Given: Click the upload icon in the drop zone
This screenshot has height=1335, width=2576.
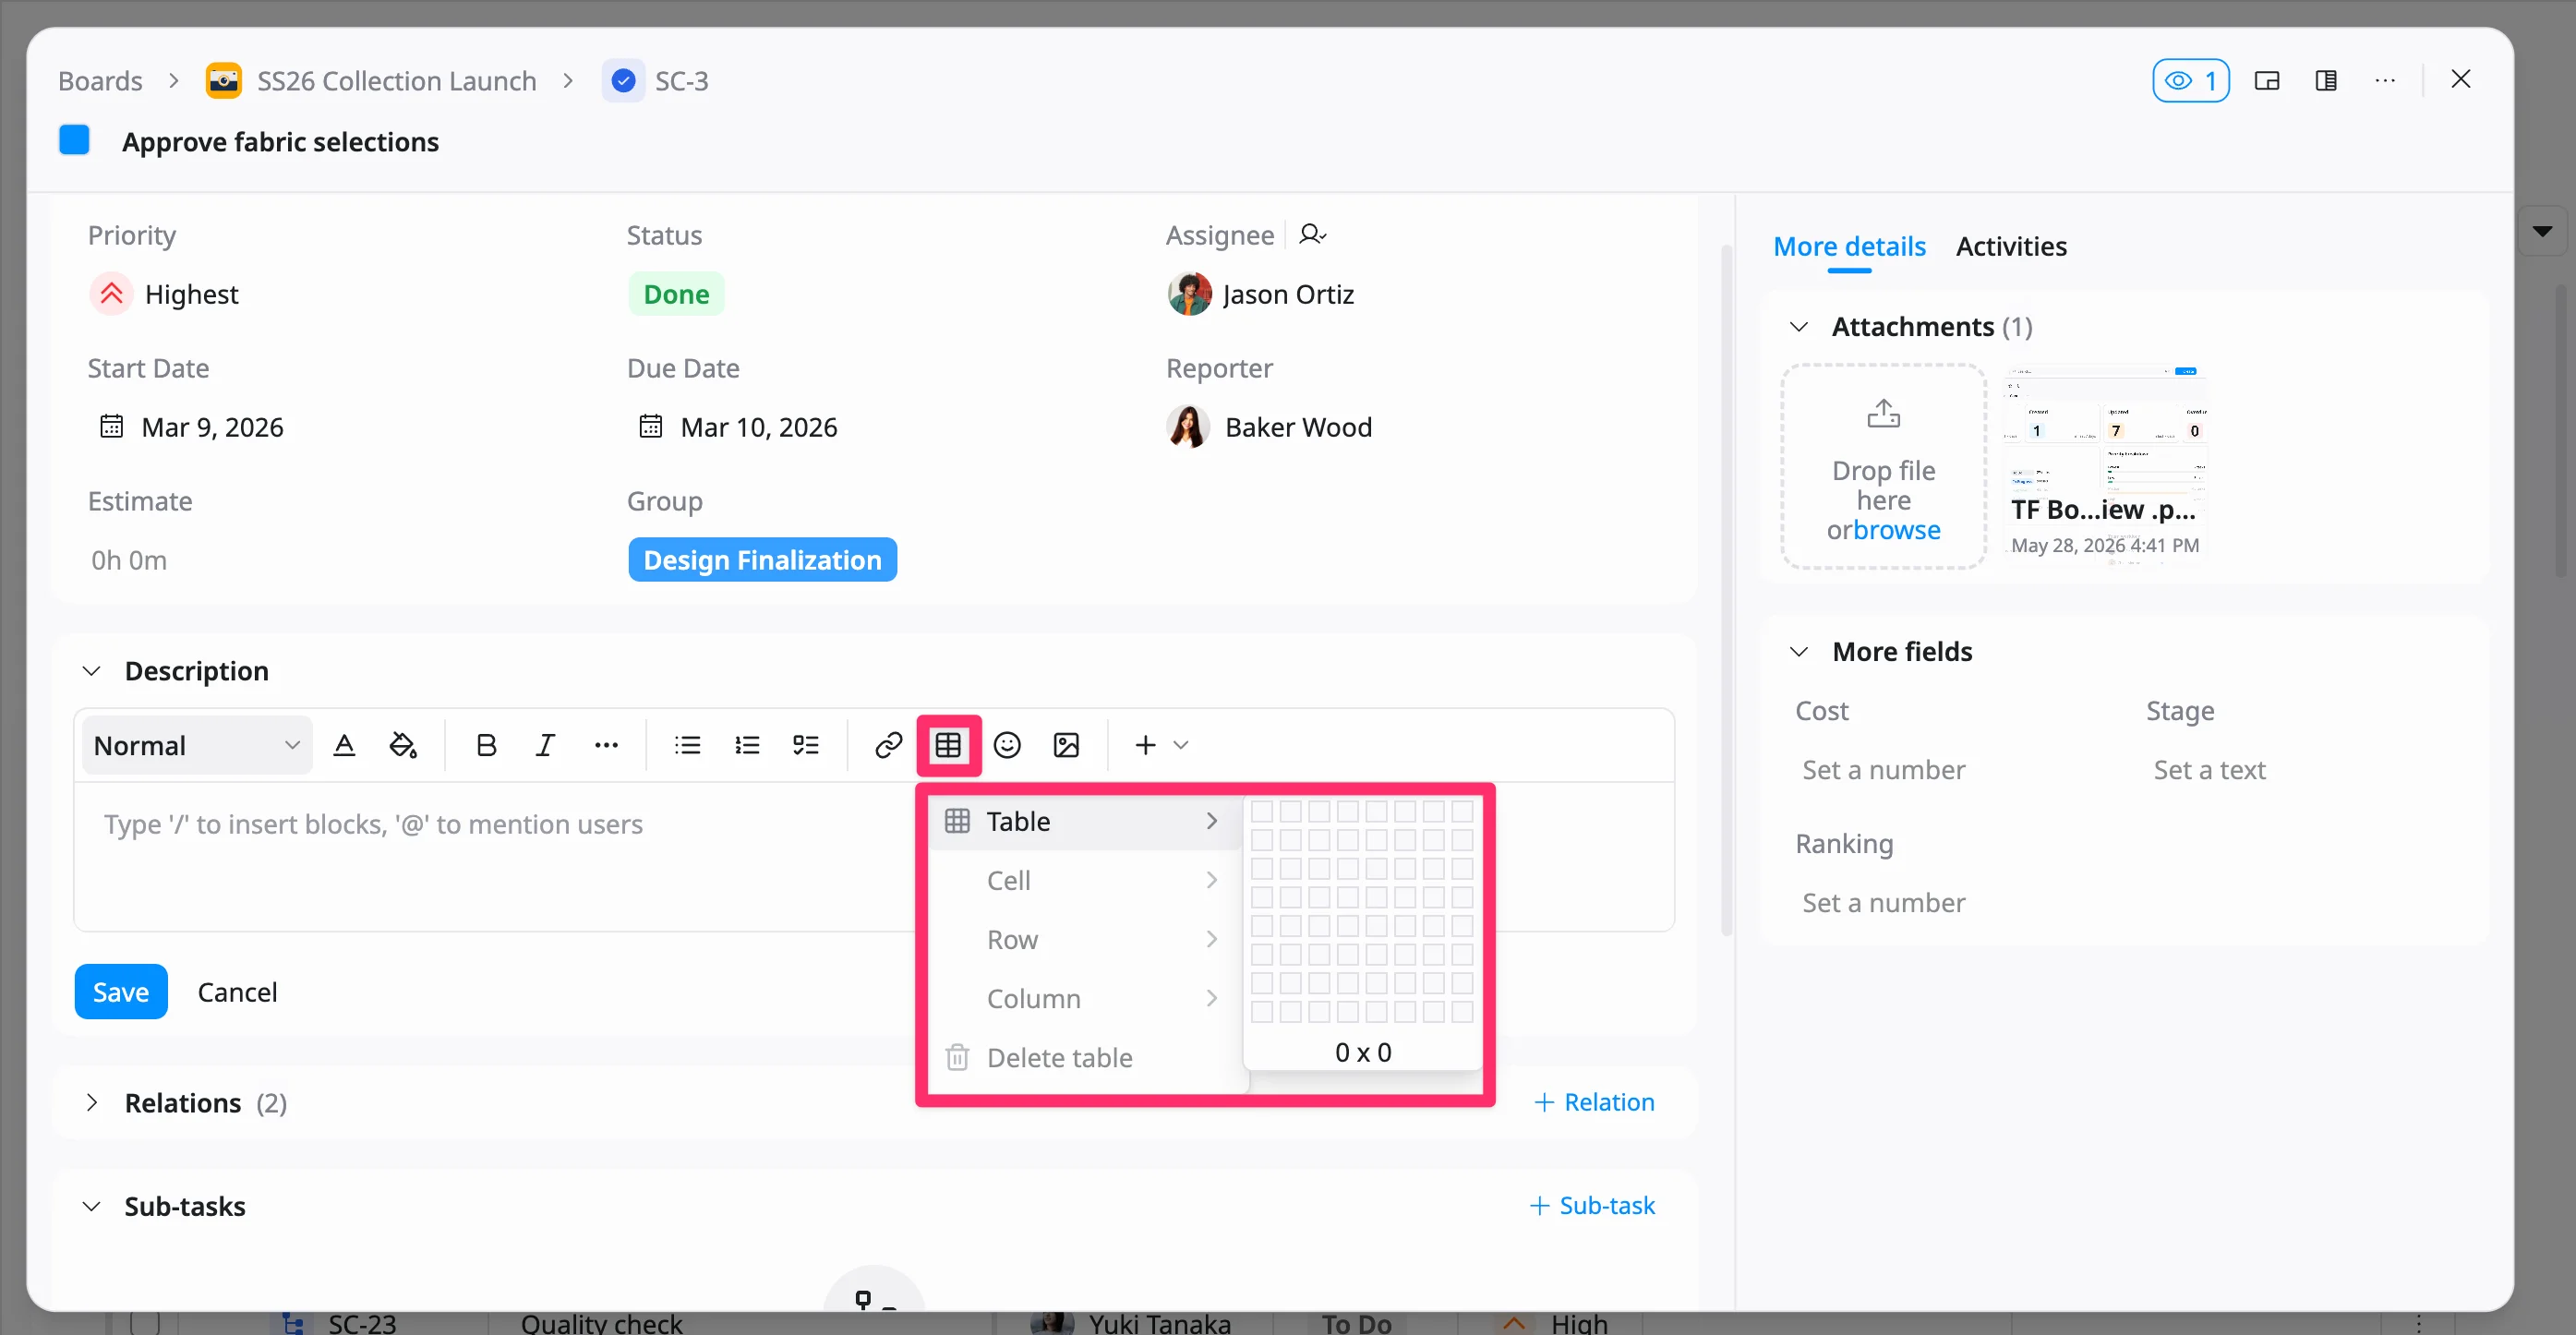Looking at the screenshot, I should pyautogui.click(x=1883, y=413).
